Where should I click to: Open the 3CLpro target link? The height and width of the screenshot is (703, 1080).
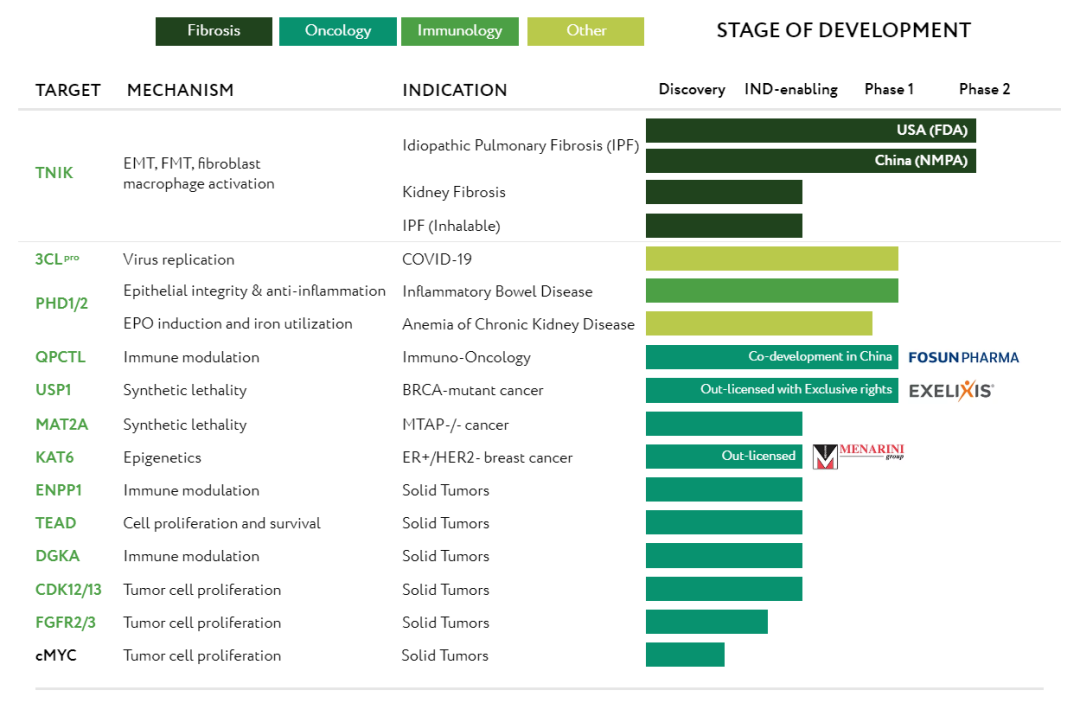[x=57, y=259]
